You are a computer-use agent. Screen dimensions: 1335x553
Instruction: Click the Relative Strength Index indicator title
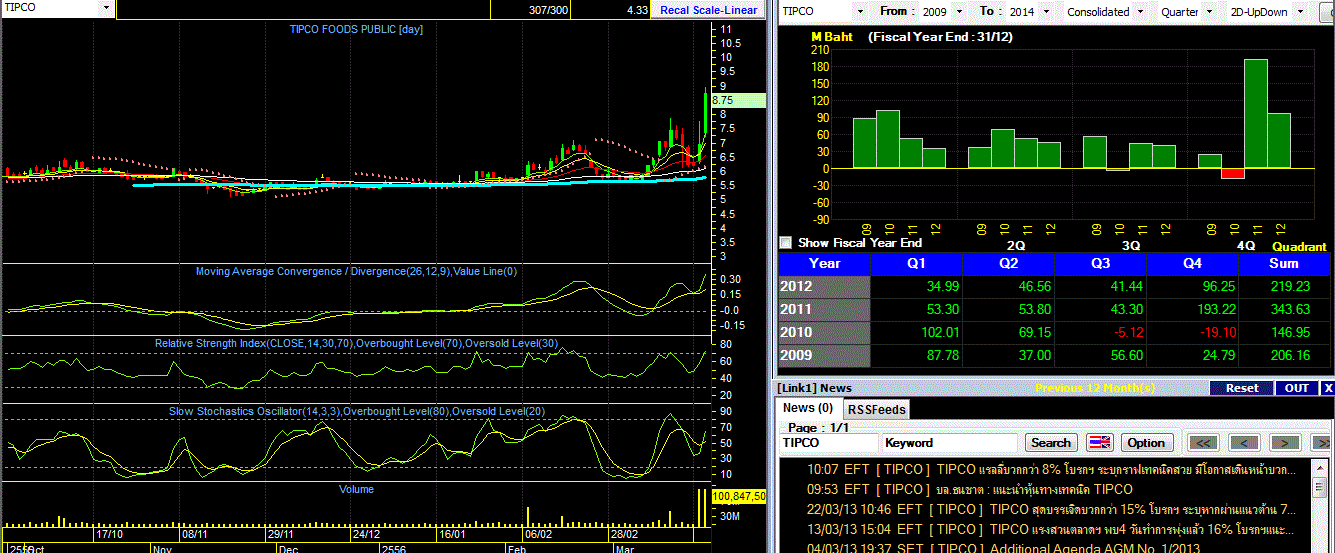click(356, 343)
